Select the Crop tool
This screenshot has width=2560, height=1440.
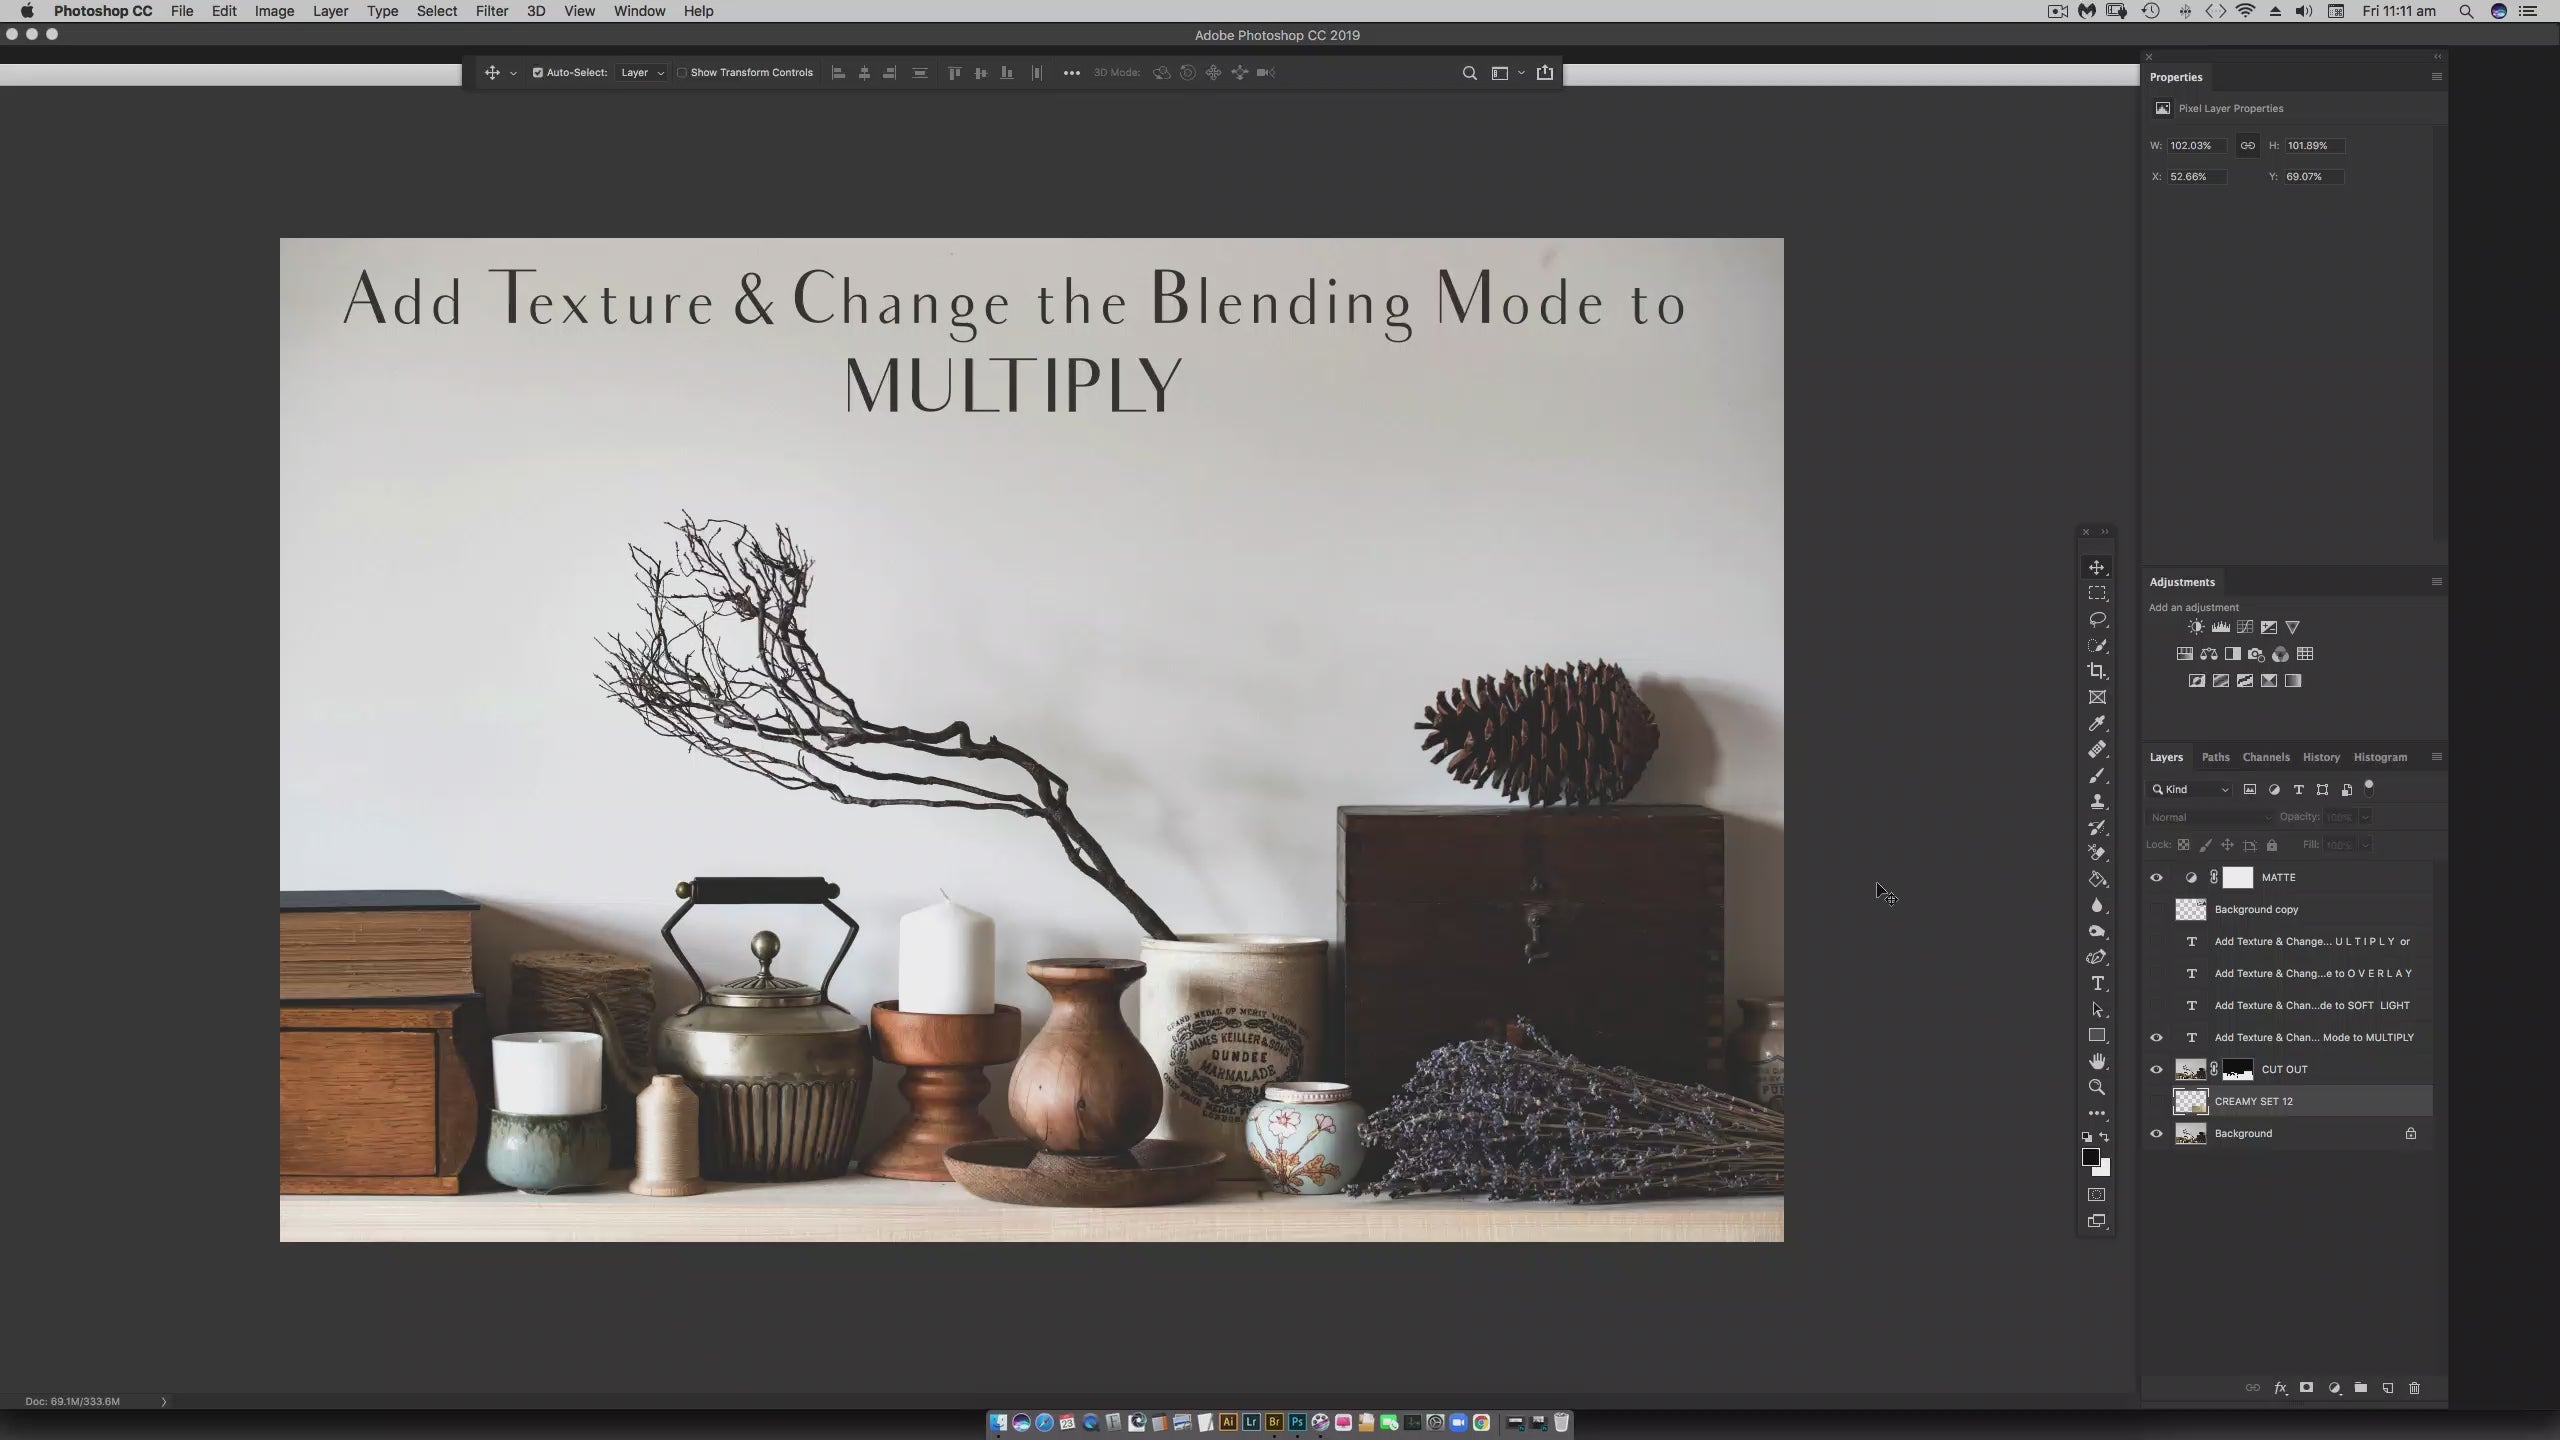tap(2097, 671)
